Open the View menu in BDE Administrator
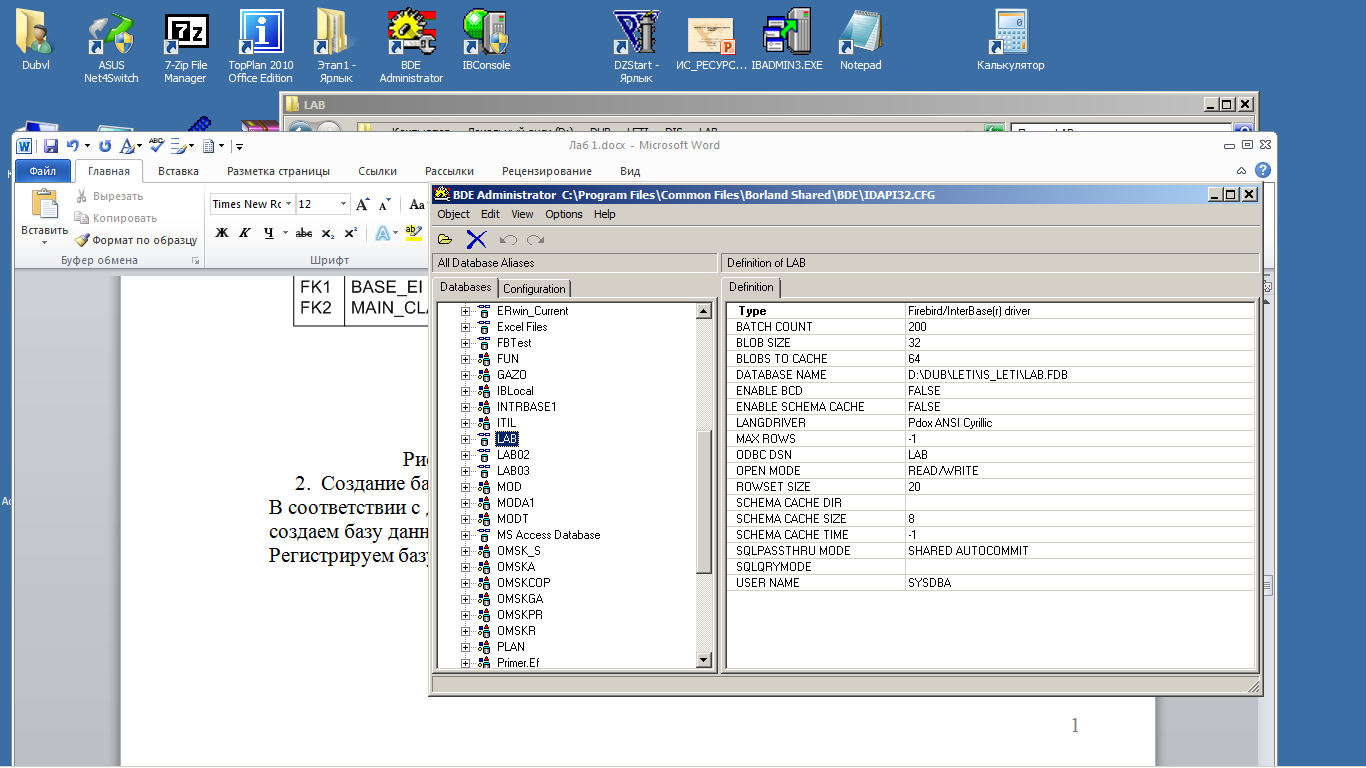This screenshot has width=1366, height=768. coord(523,214)
